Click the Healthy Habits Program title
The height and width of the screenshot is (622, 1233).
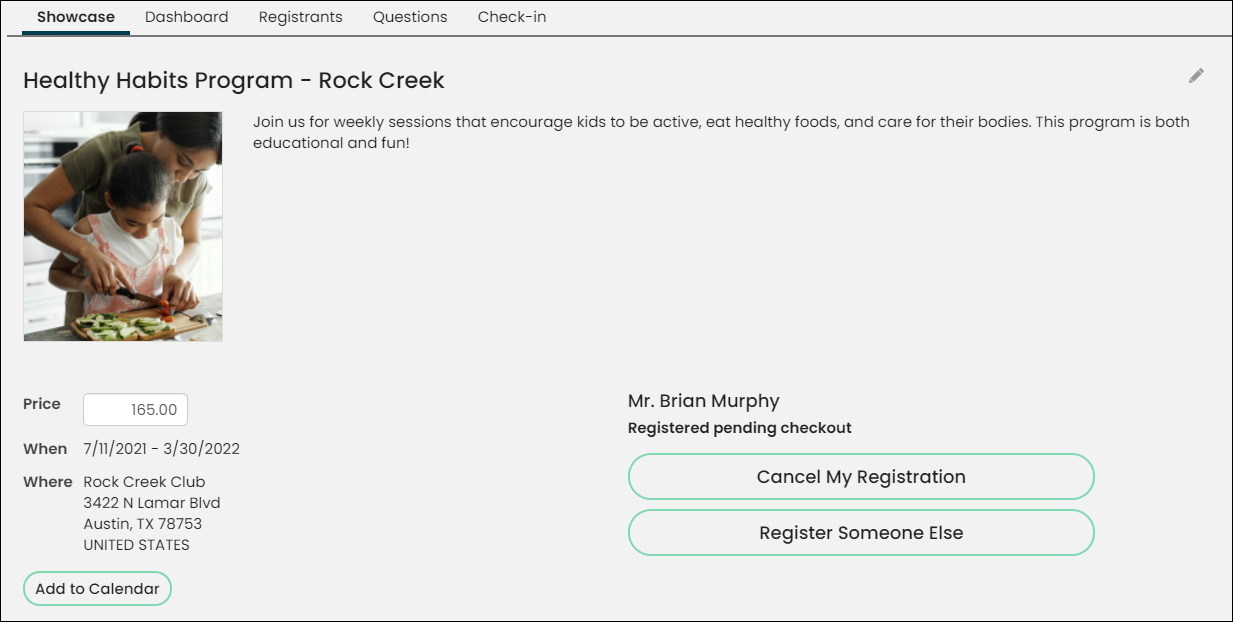click(x=234, y=80)
